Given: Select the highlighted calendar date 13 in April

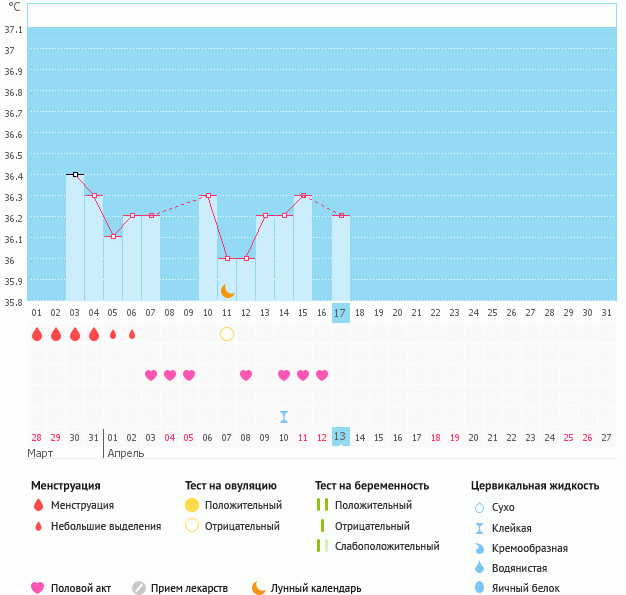Looking at the screenshot, I should click(340, 437).
